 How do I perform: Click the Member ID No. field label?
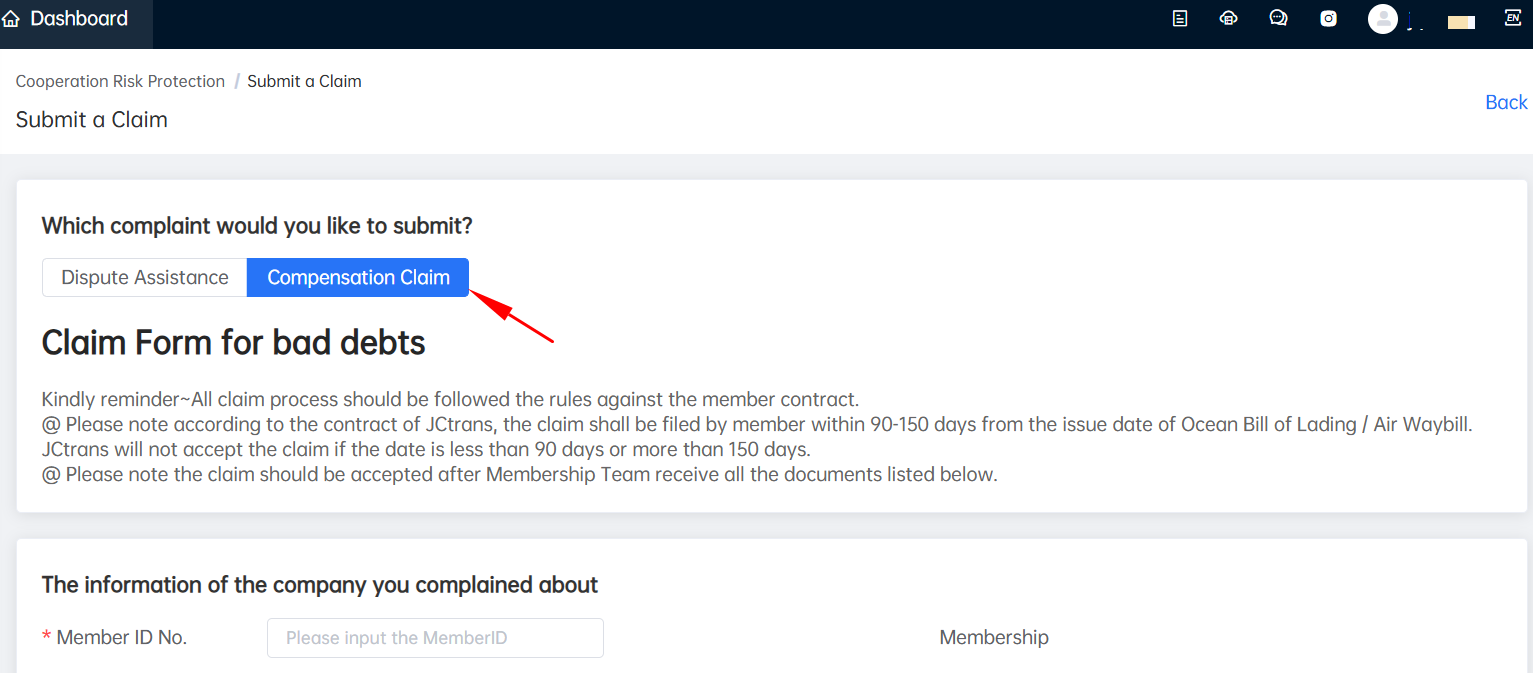click(x=121, y=638)
